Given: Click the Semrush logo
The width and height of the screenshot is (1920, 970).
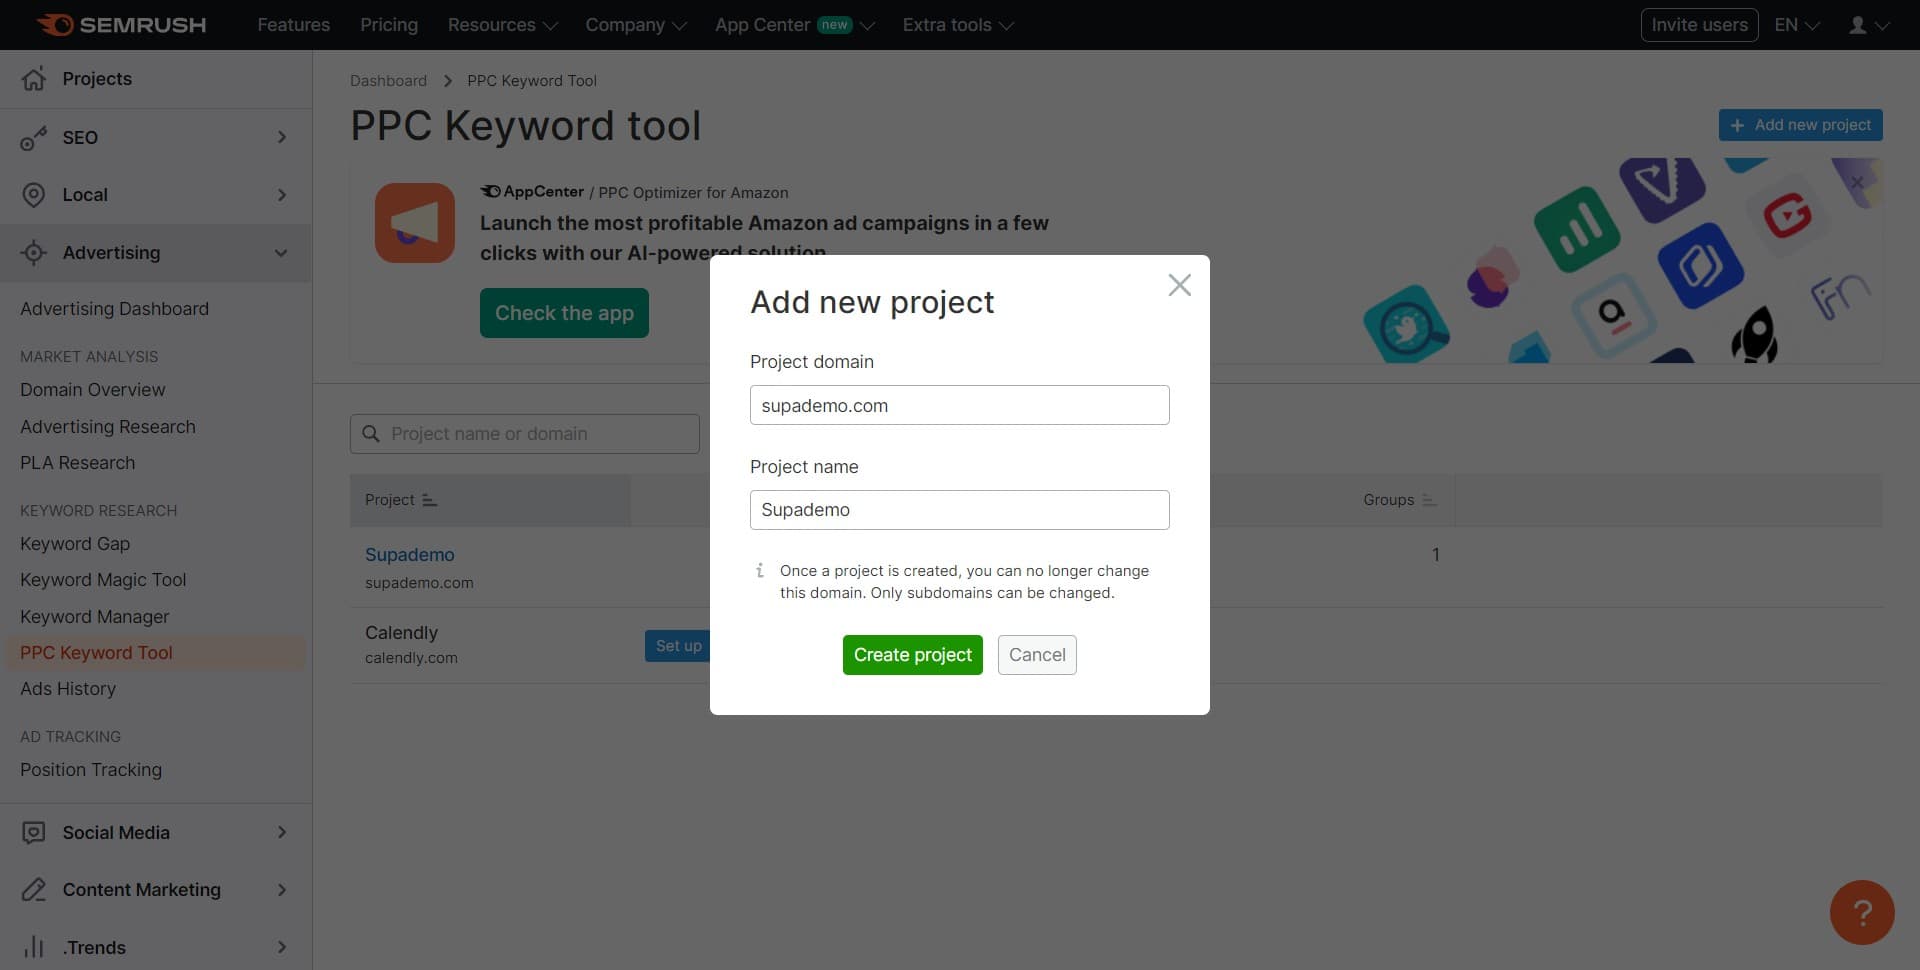Looking at the screenshot, I should [120, 24].
